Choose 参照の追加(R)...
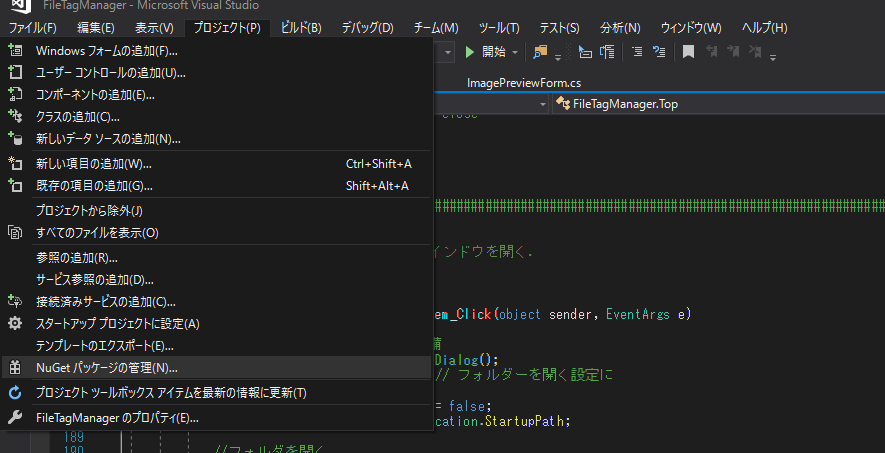The image size is (885, 453). 217,258
